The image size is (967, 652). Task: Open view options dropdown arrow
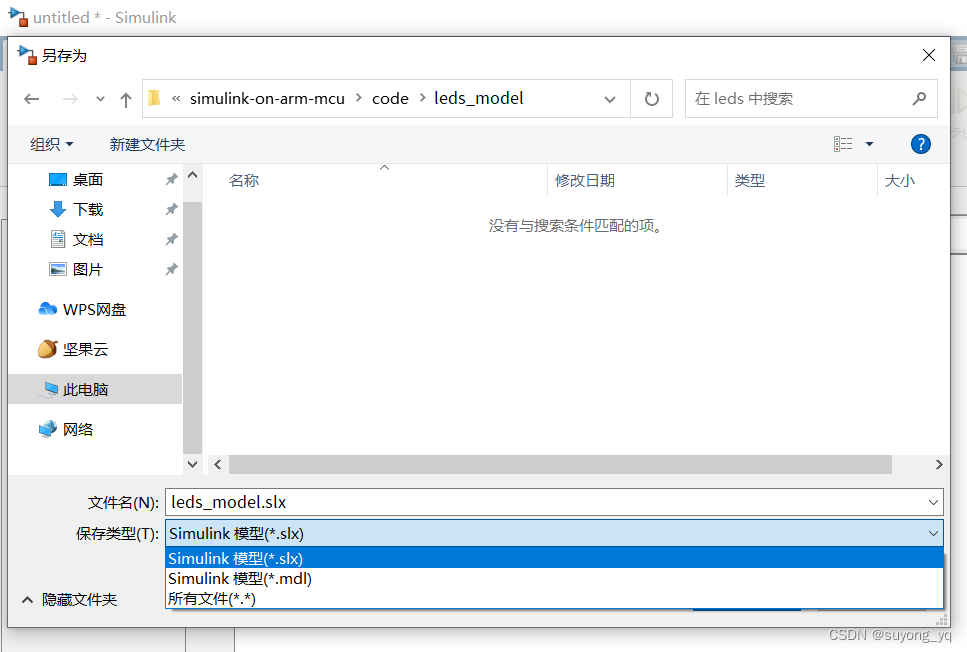point(870,144)
